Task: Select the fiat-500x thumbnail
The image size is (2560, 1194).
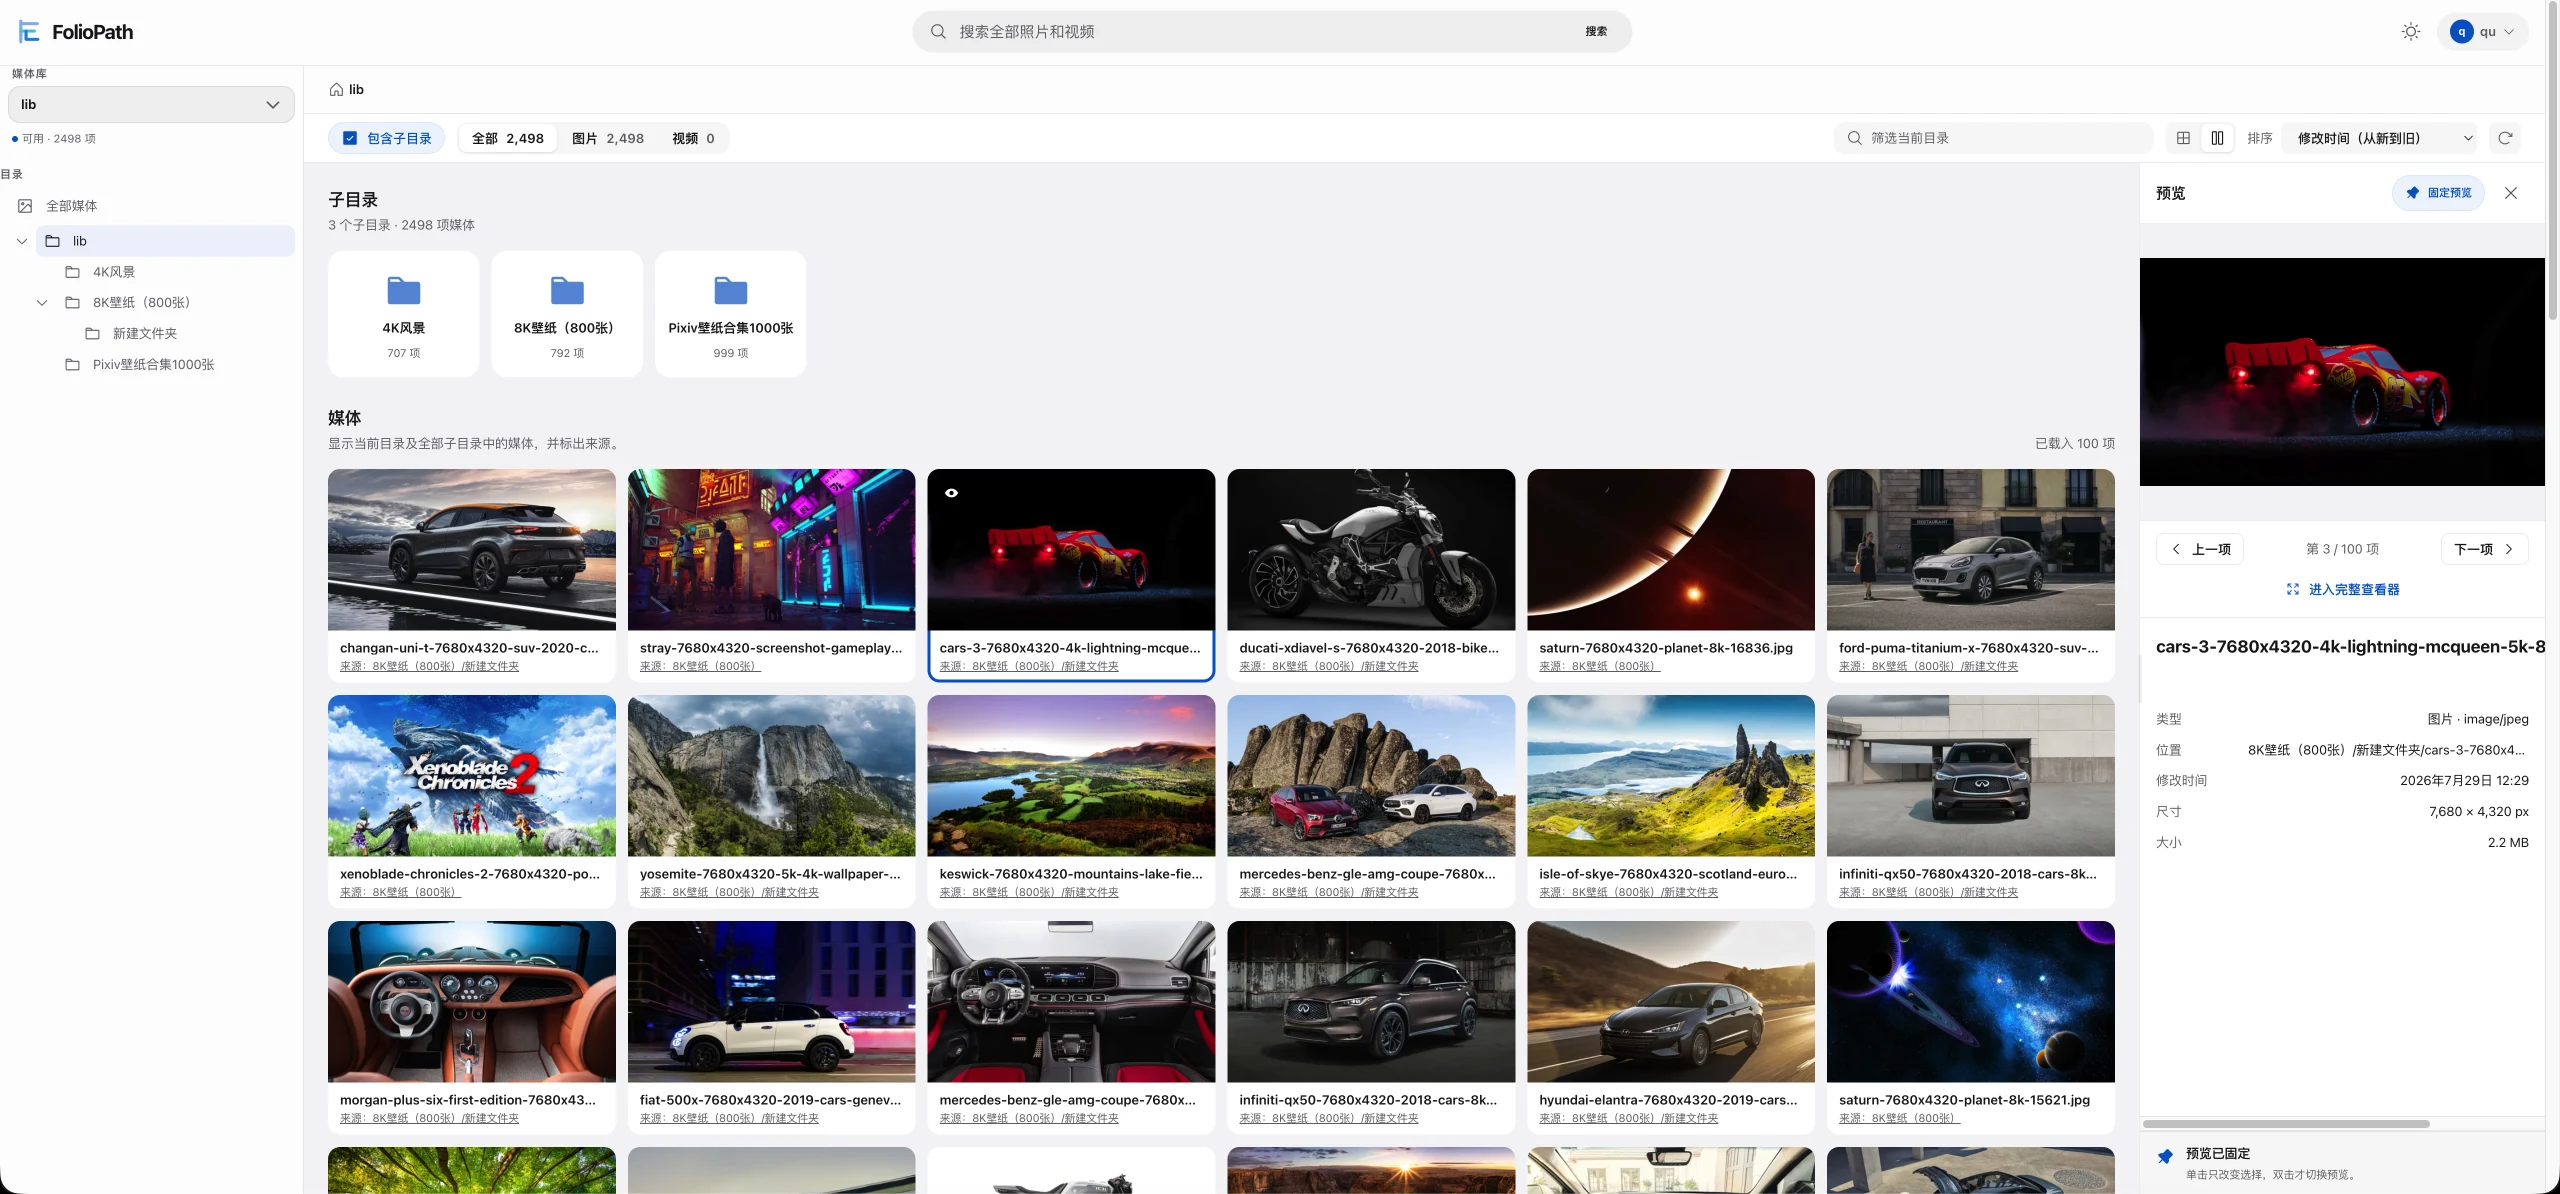Action: (x=771, y=1002)
